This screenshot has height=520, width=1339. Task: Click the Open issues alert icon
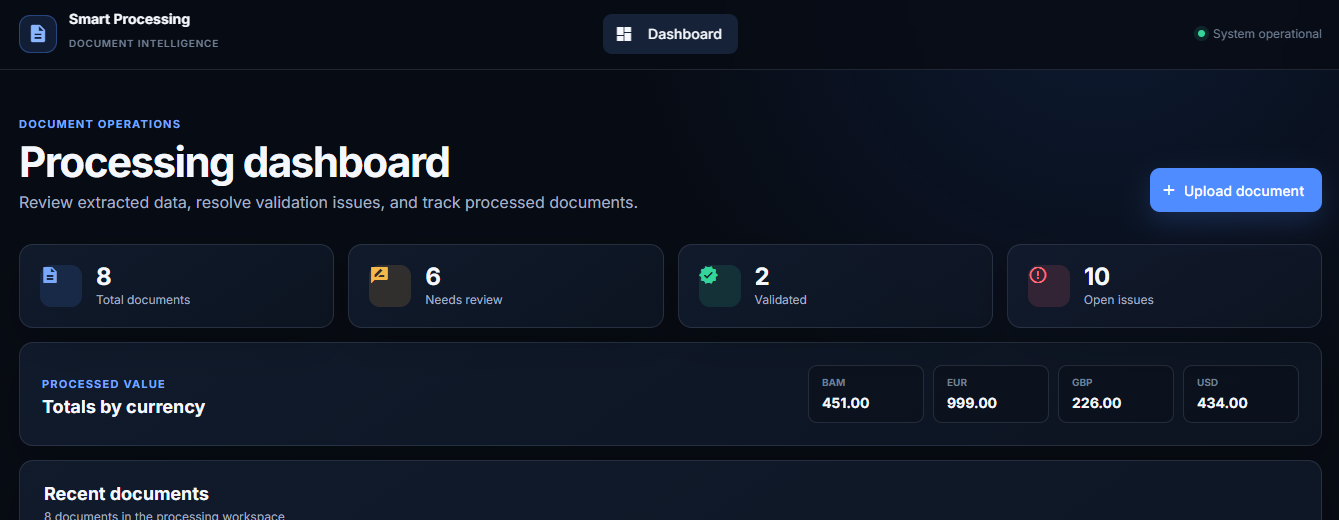(x=1038, y=274)
